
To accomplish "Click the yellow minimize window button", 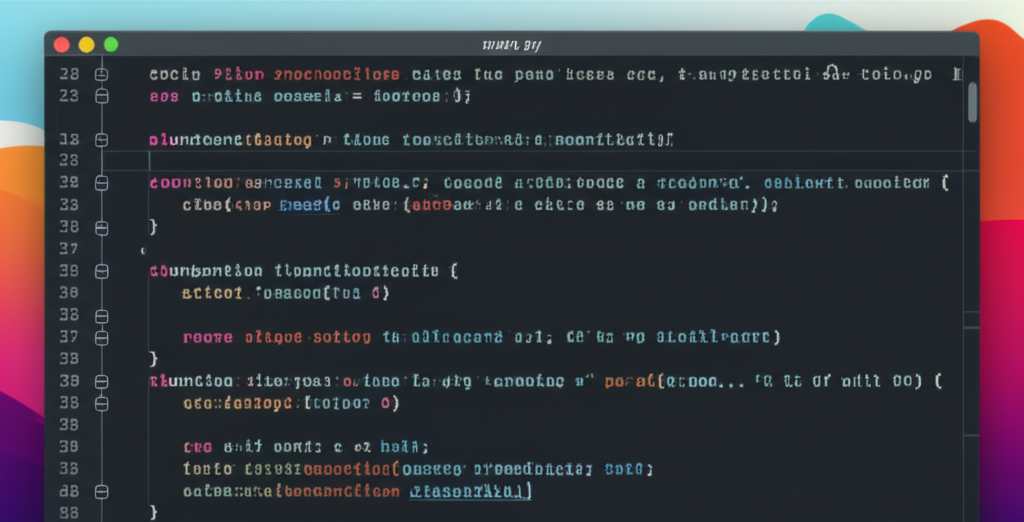I will (86, 44).
